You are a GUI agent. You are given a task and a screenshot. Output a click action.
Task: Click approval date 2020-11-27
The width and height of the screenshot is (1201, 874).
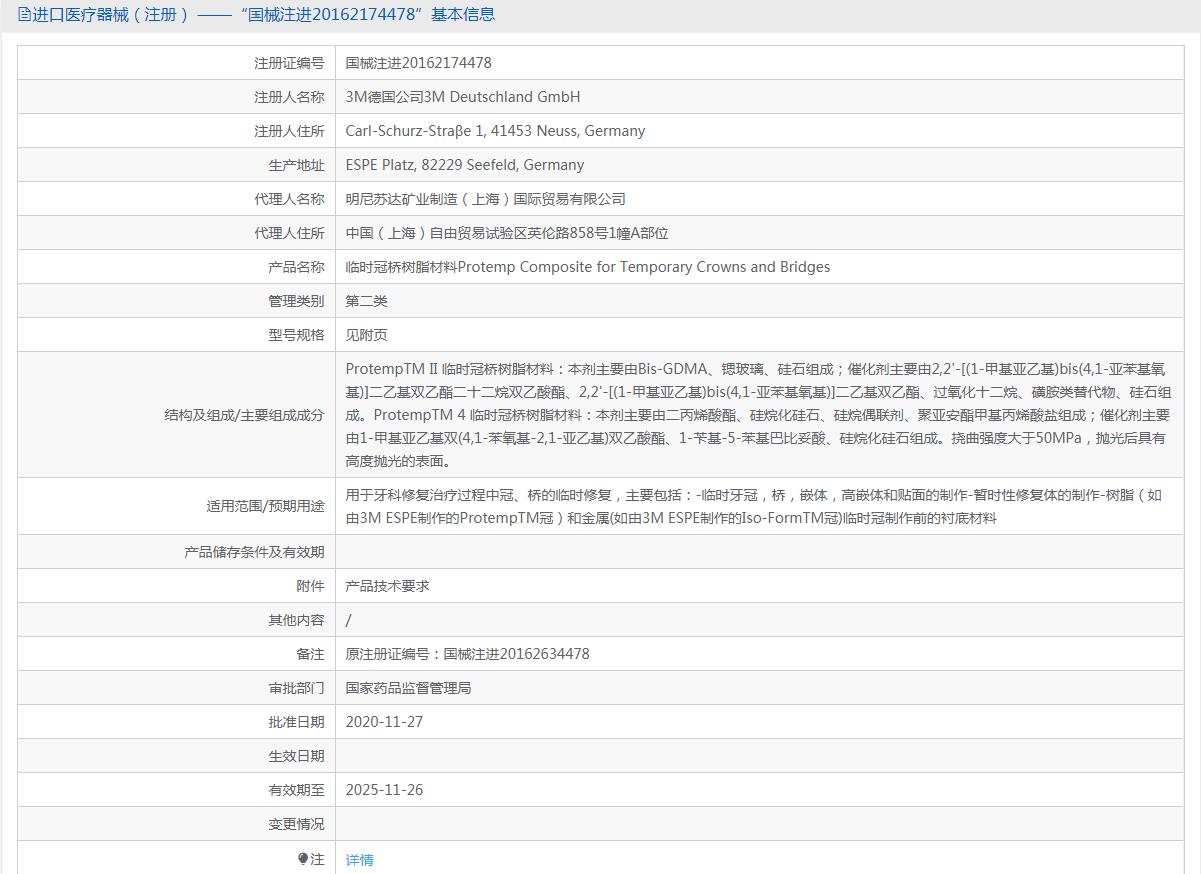(384, 722)
